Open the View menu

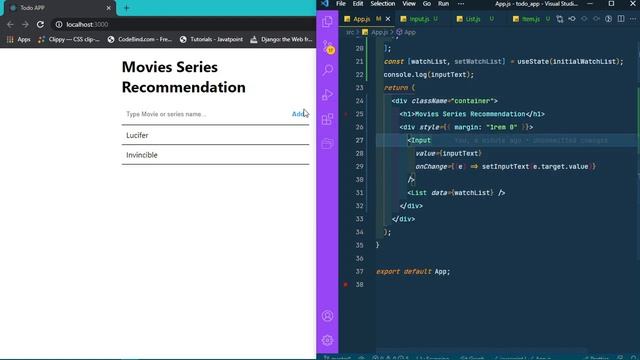click(x=409, y=4)
